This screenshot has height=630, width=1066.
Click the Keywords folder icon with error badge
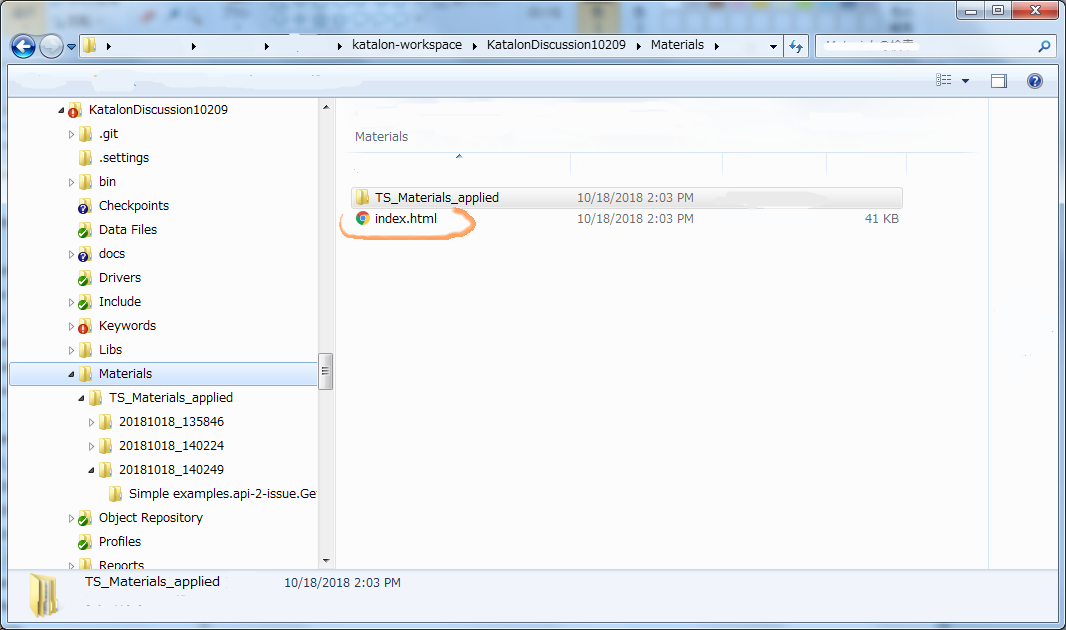pyautogui.click(x=84, y=326)
